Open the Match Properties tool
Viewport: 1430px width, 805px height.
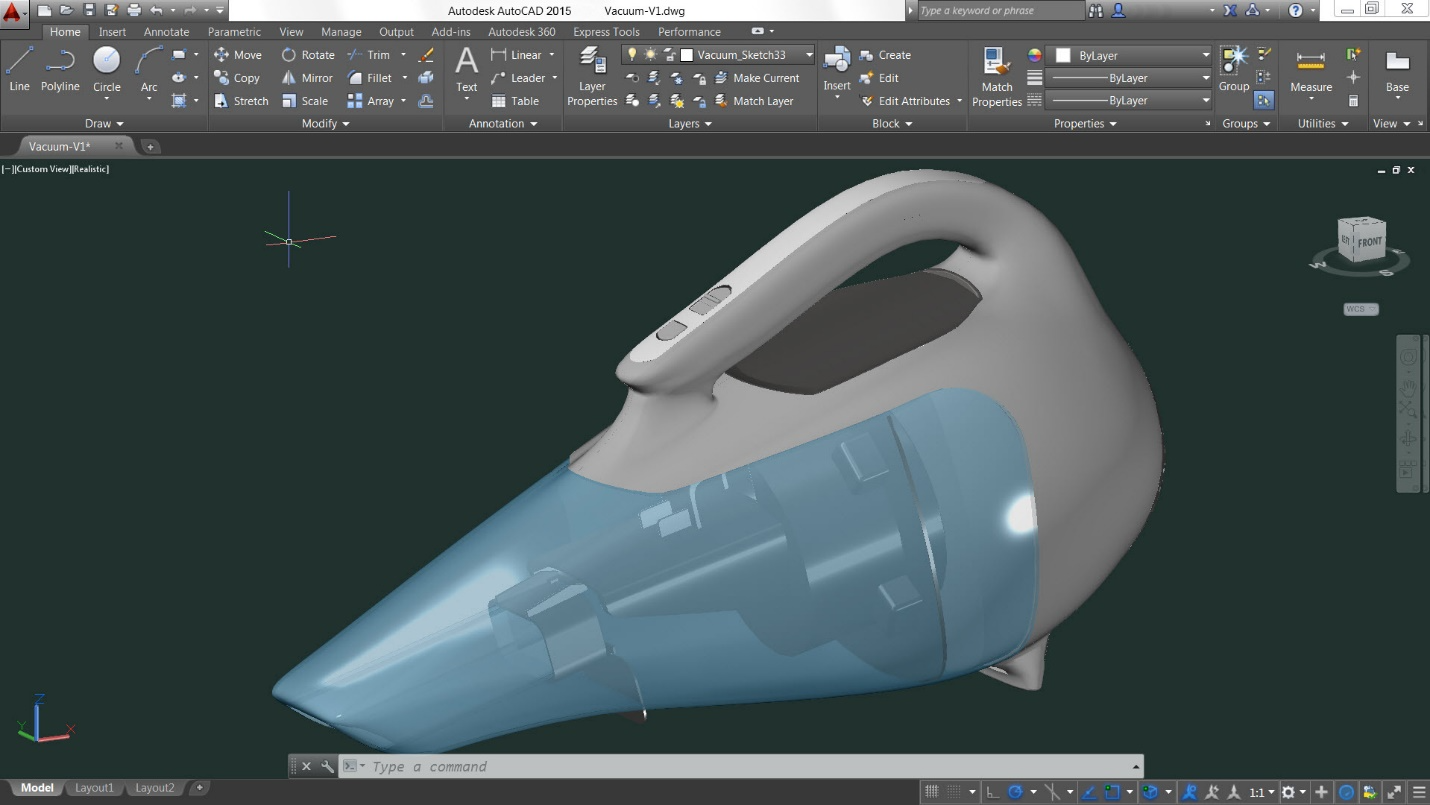pos(996,75)
